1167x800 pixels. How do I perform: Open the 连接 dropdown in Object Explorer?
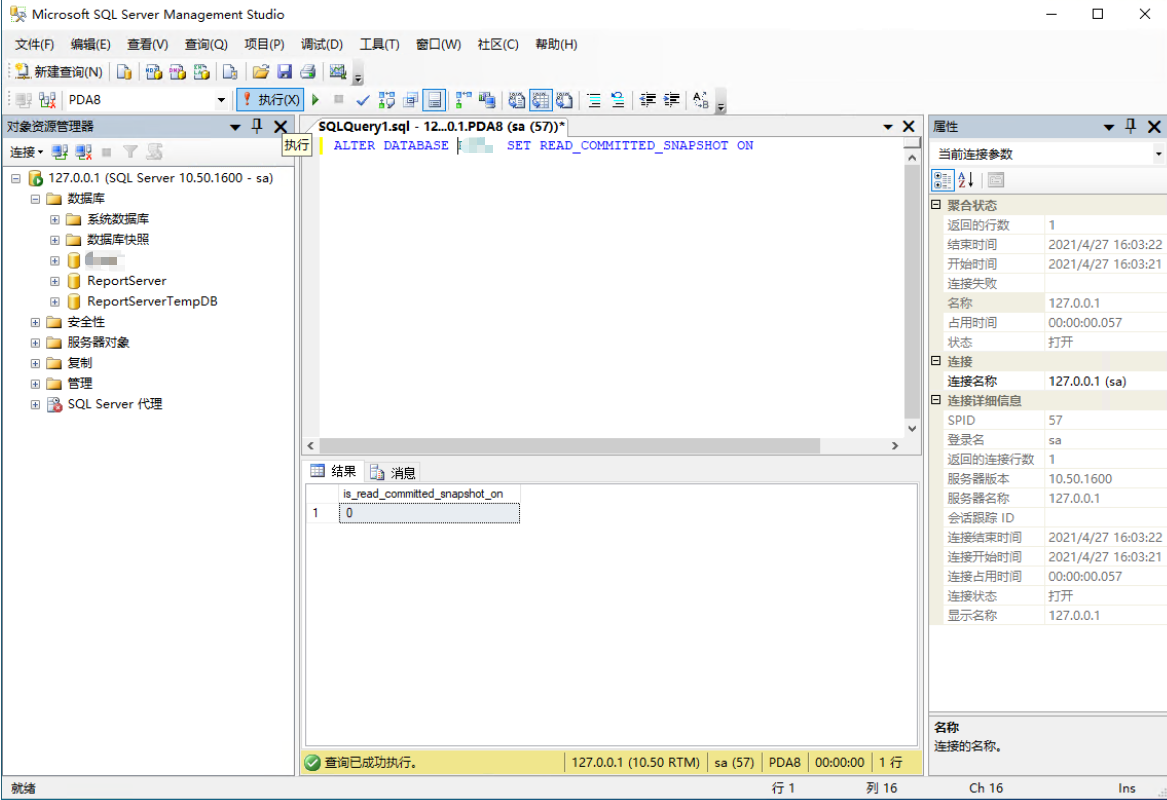point(26,152)
